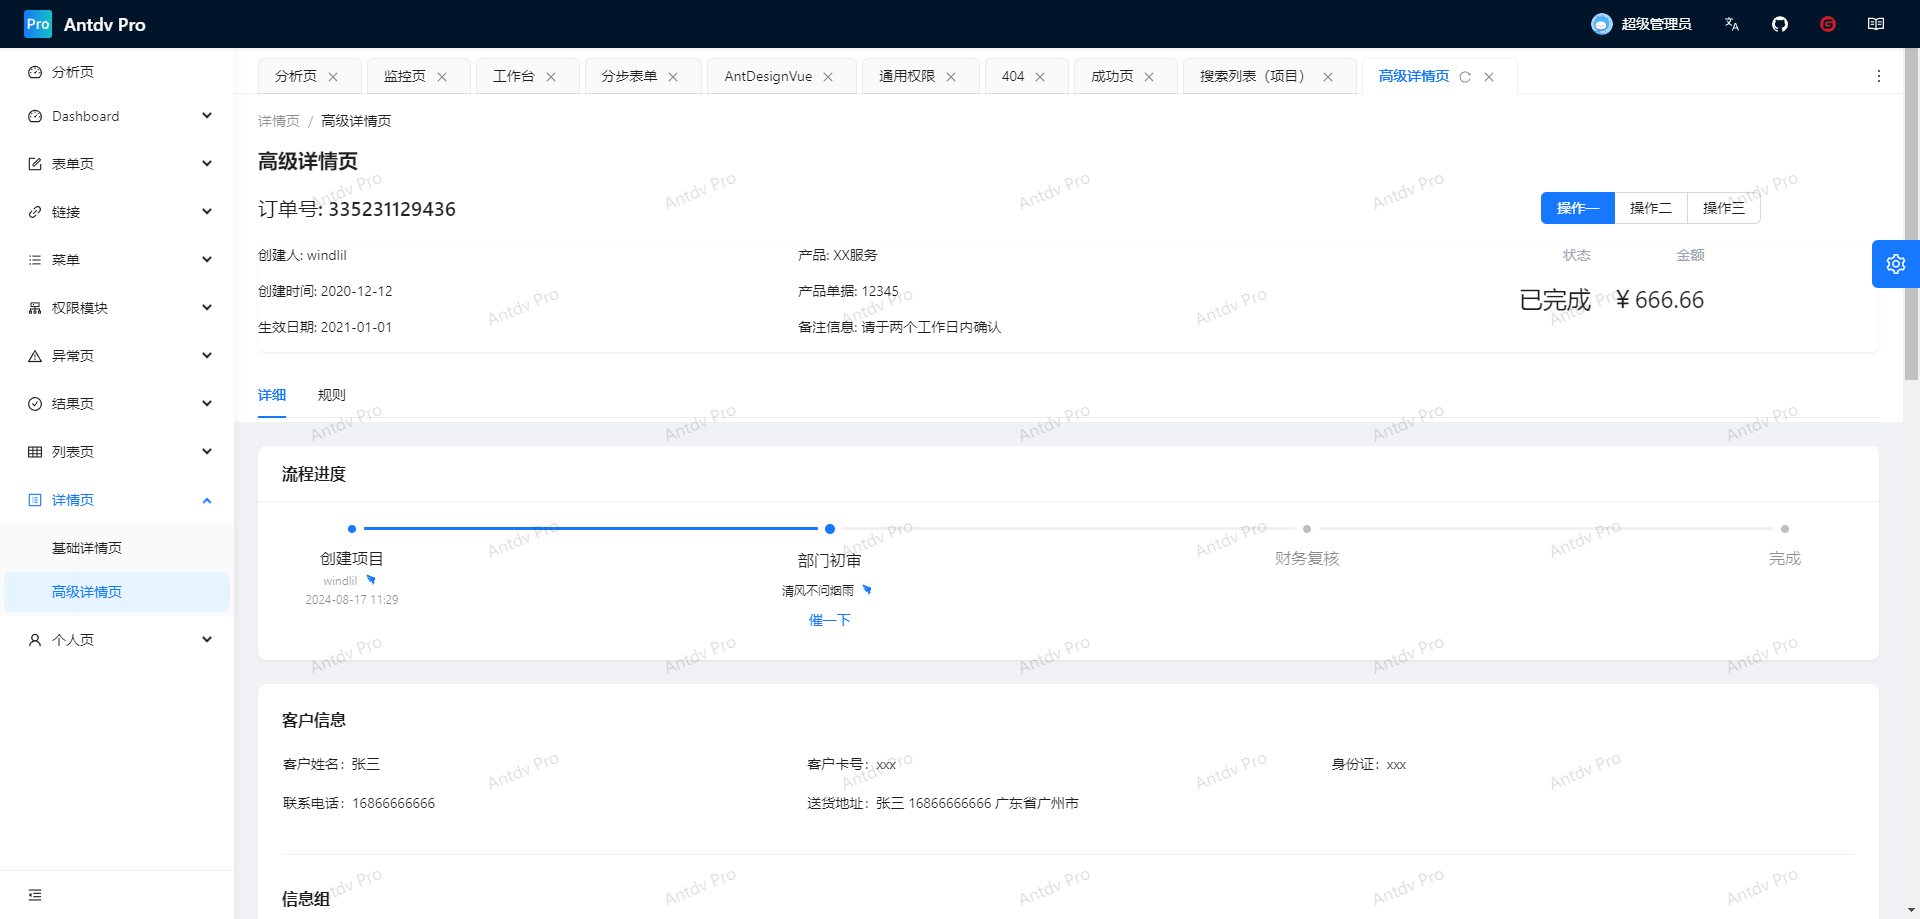The image size is (1920, 919).
Task: Open 基础详情页 in the sidebar
Action: [87, 548]
